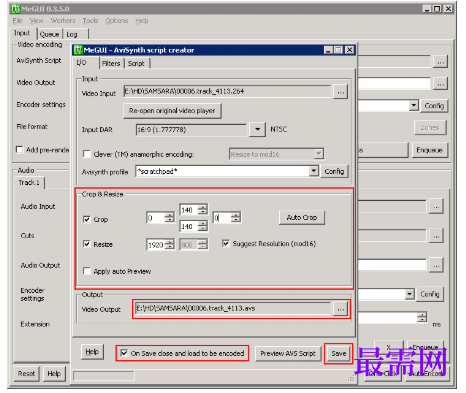Open the Tools menu
The image size is (466, 393).
point(90,21)
